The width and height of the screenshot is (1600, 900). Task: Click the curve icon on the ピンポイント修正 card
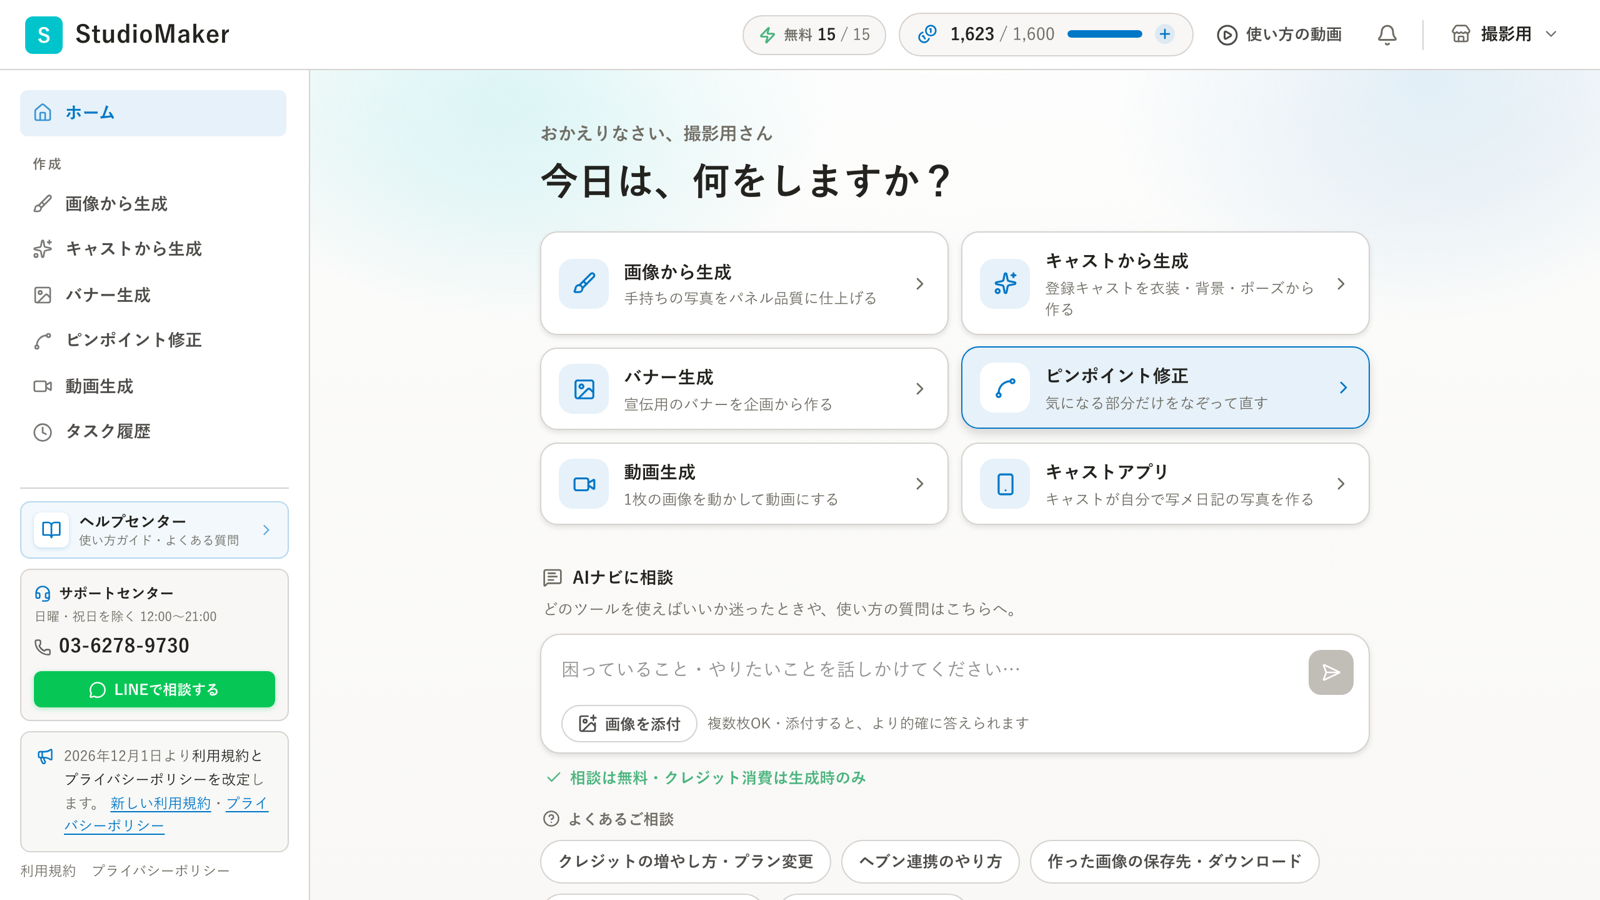[x=1005, y=388]
